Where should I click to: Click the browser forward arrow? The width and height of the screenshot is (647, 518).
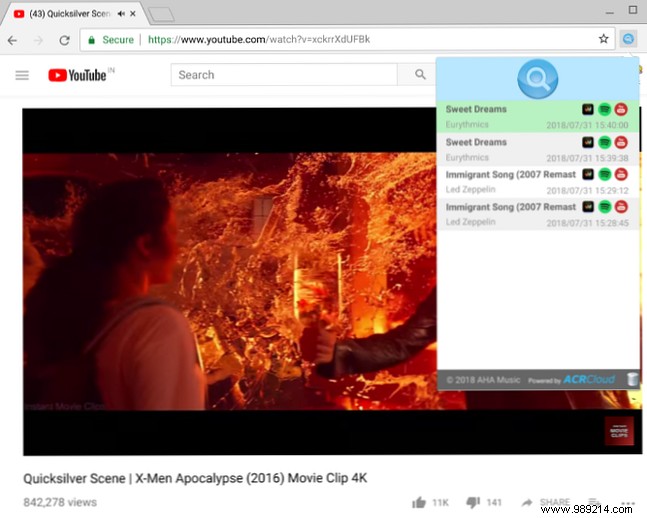coord(38,40)
